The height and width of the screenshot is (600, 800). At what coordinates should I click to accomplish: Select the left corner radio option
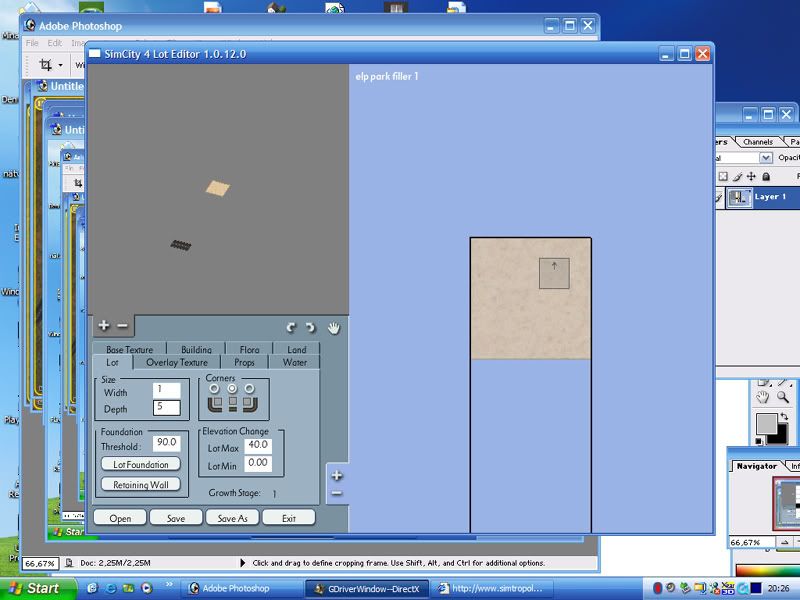214,389
